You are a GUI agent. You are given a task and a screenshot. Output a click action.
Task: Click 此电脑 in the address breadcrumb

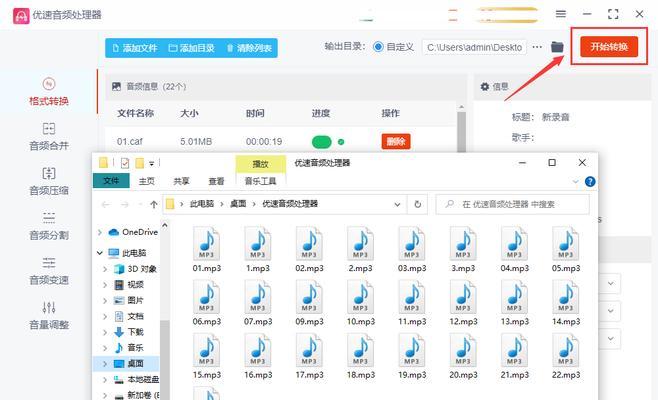[x=202, y=204]
